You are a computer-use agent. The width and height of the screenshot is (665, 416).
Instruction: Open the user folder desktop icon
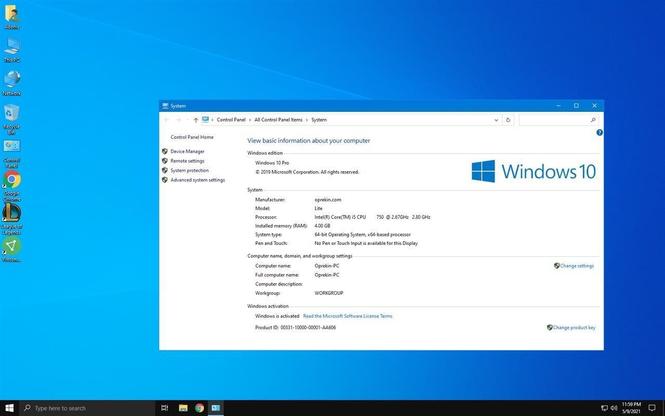12,17
